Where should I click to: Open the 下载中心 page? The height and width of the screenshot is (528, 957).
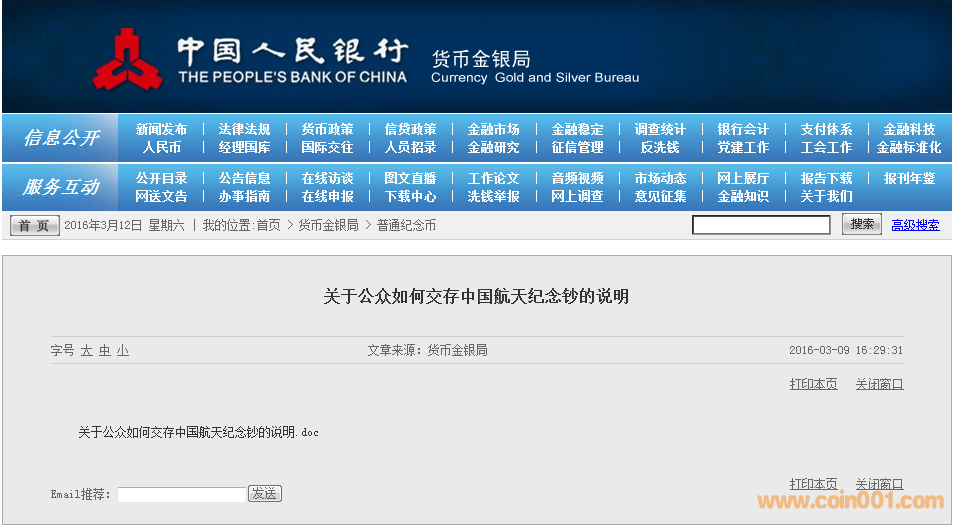point(410,197)
